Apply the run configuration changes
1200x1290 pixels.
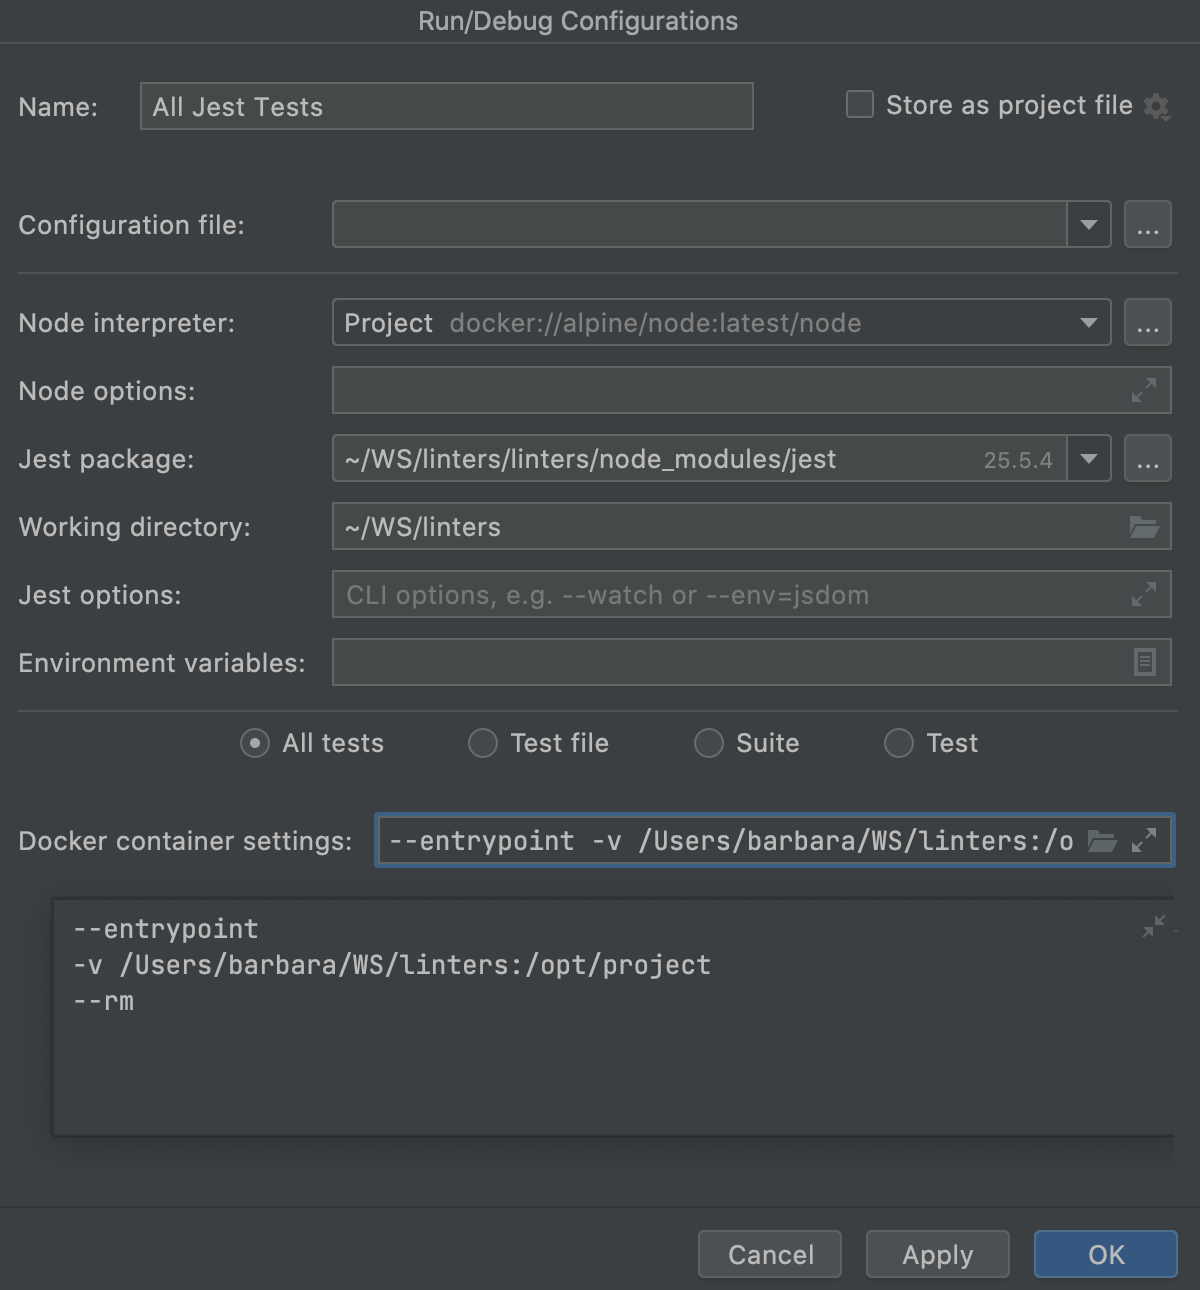point(936,1254)
